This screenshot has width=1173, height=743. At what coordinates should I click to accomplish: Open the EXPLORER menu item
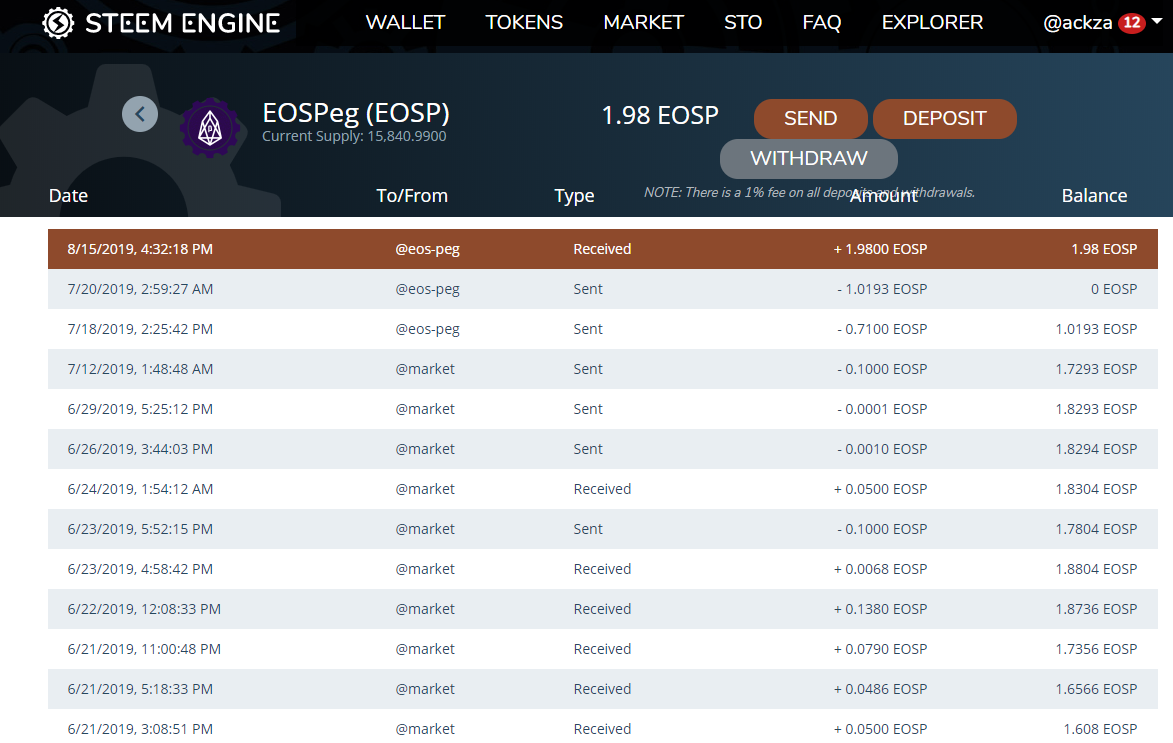tap(932, 22)
